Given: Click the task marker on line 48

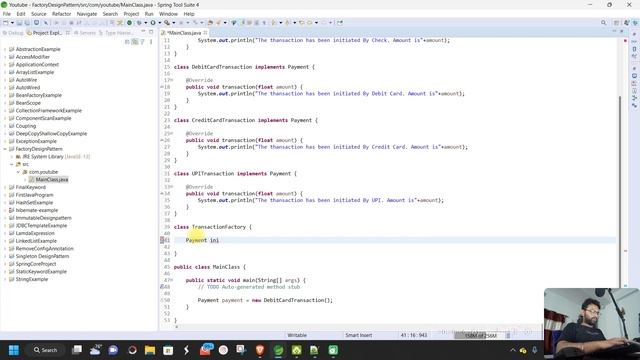Looking at the screenshot, I should (162, 287).
